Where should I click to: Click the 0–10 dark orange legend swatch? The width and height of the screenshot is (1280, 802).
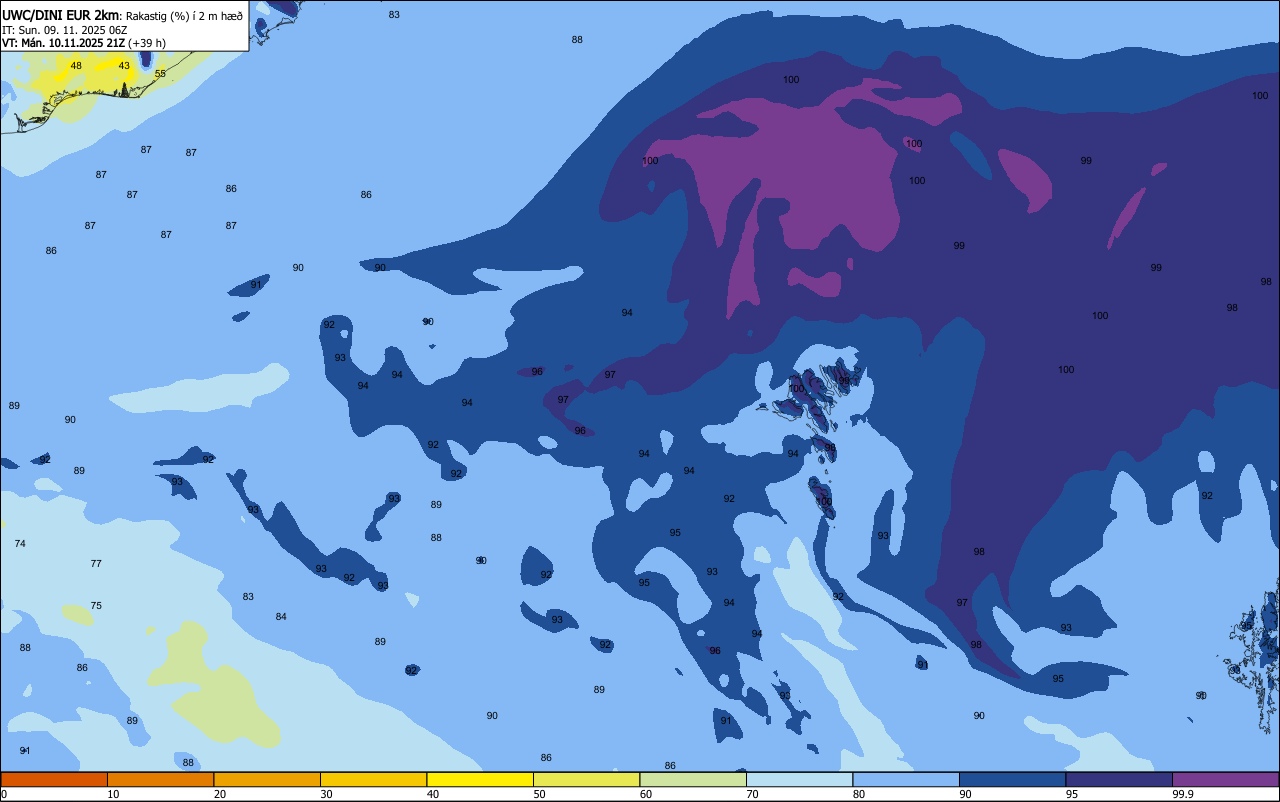coord(54,779)
